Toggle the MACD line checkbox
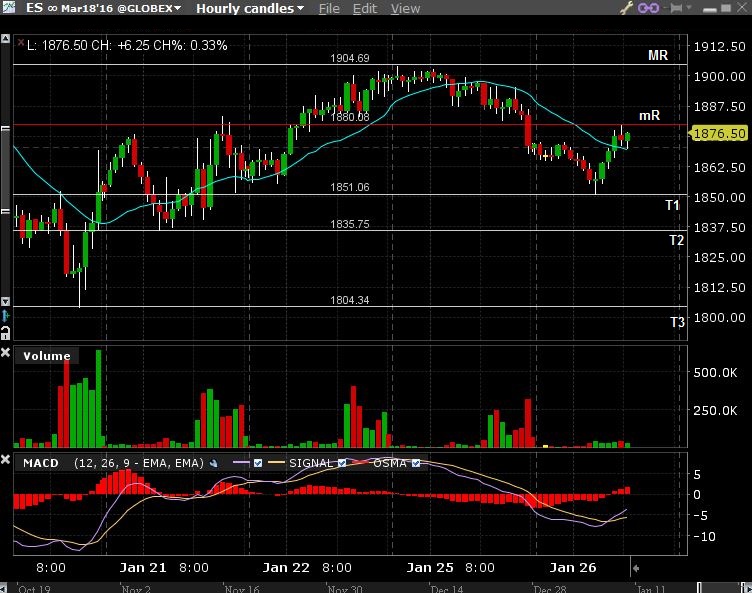The image size is (752, 593). tap(259, 463)
